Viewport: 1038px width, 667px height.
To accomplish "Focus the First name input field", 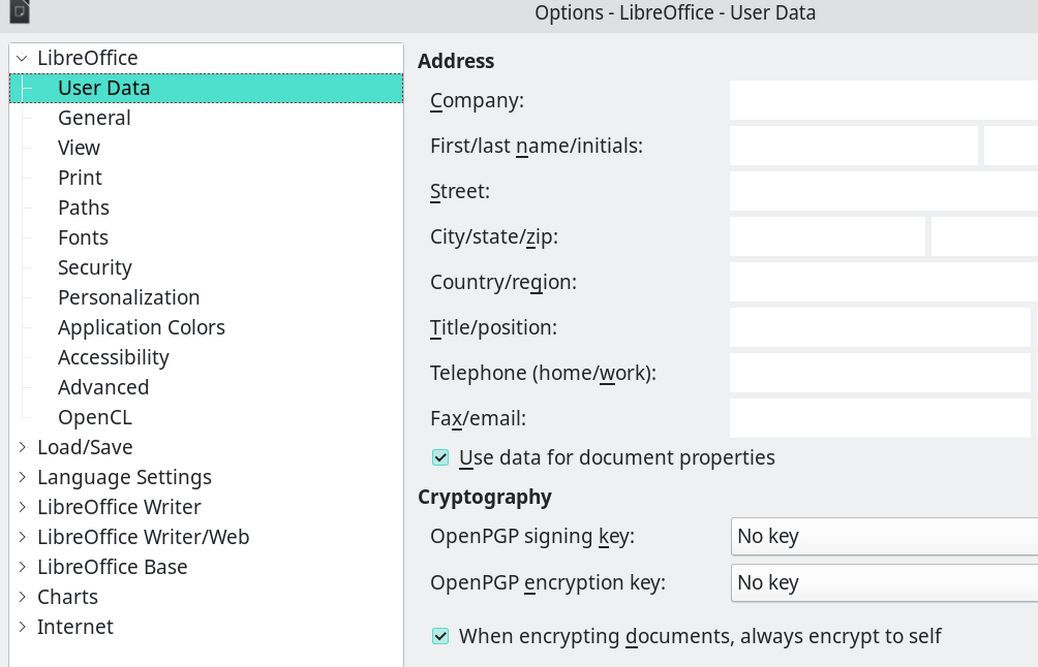I will click(853, 146).
